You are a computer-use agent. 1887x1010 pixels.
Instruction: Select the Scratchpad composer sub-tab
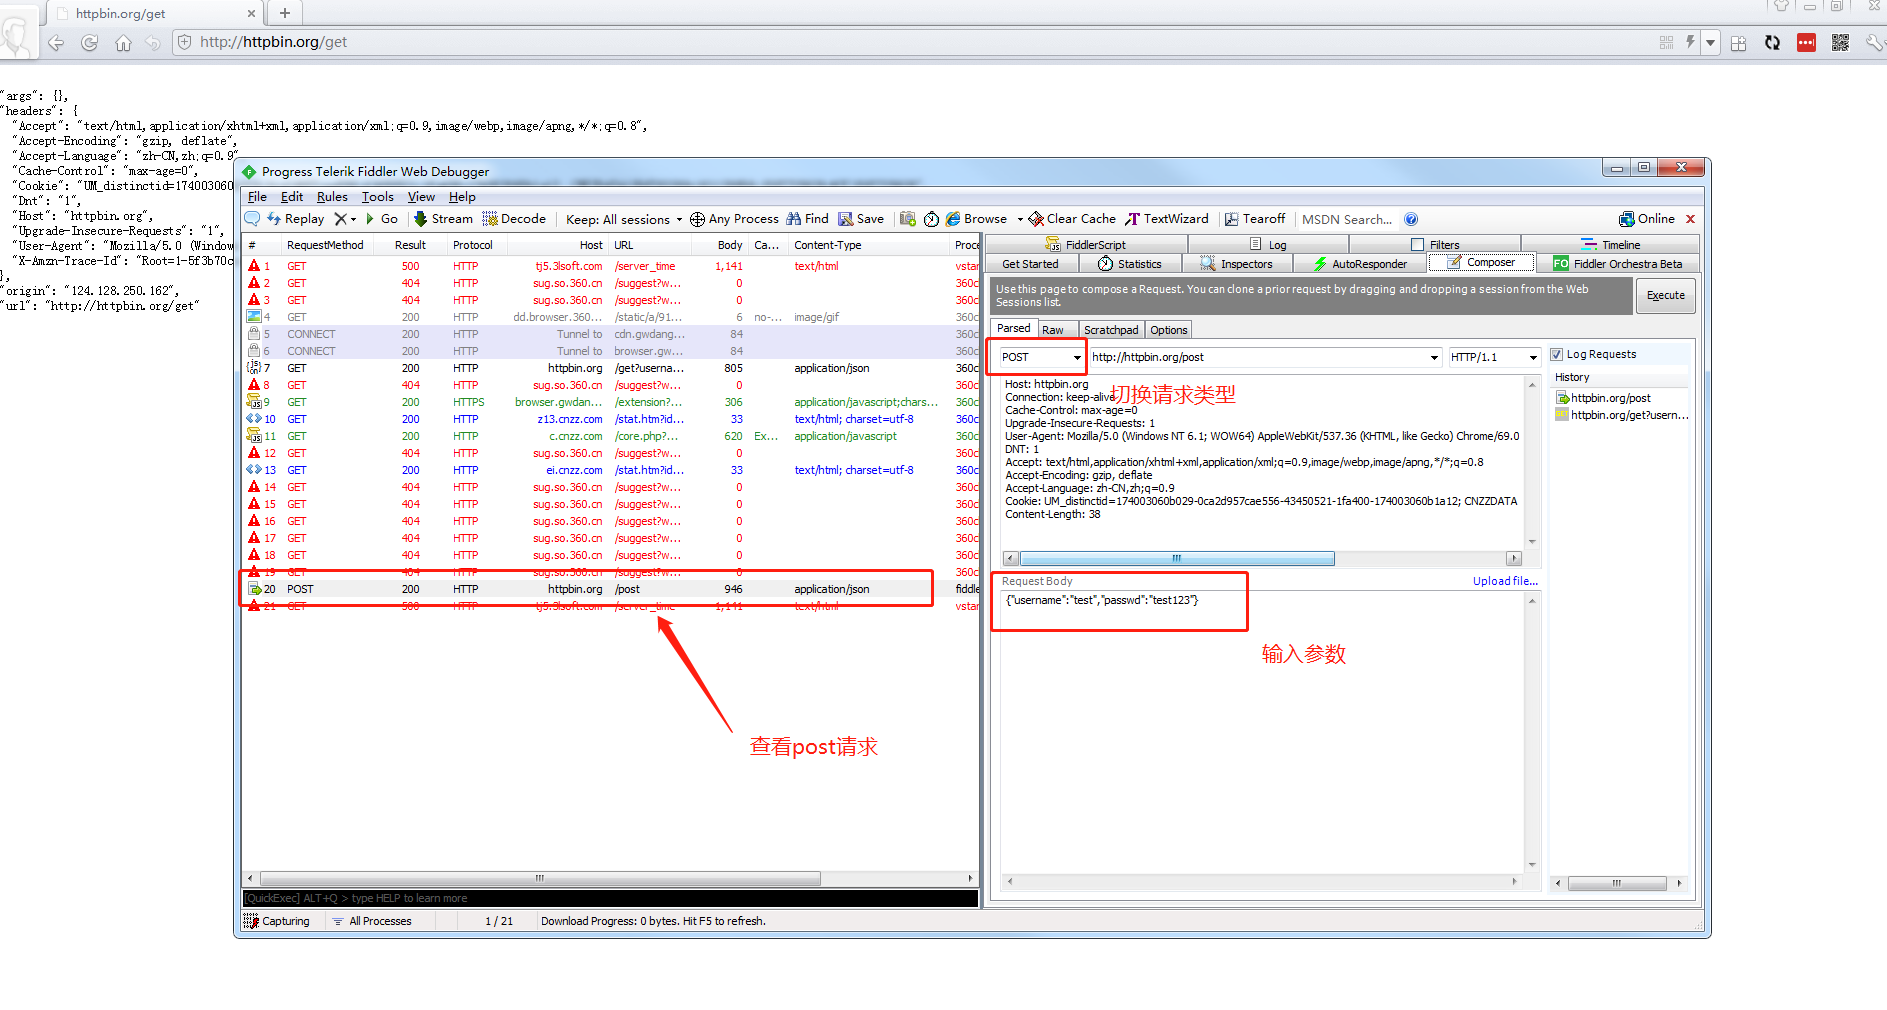pyautogui.click(x=1111, y=330)
